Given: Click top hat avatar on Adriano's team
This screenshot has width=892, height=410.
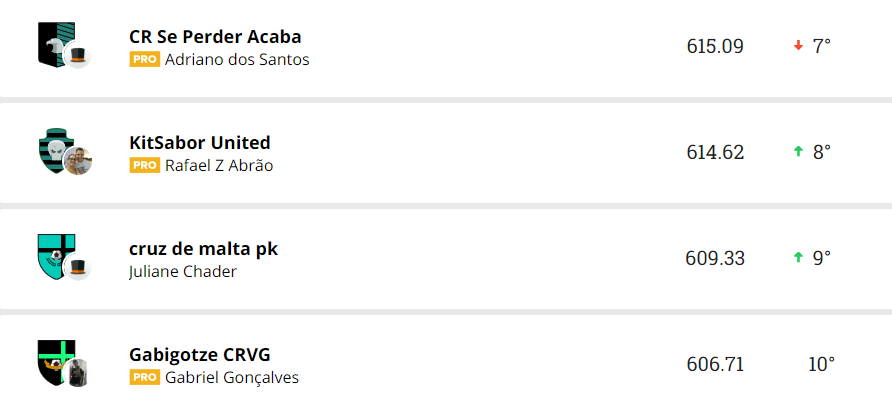Looking at the screenshot, I should 78,56.
